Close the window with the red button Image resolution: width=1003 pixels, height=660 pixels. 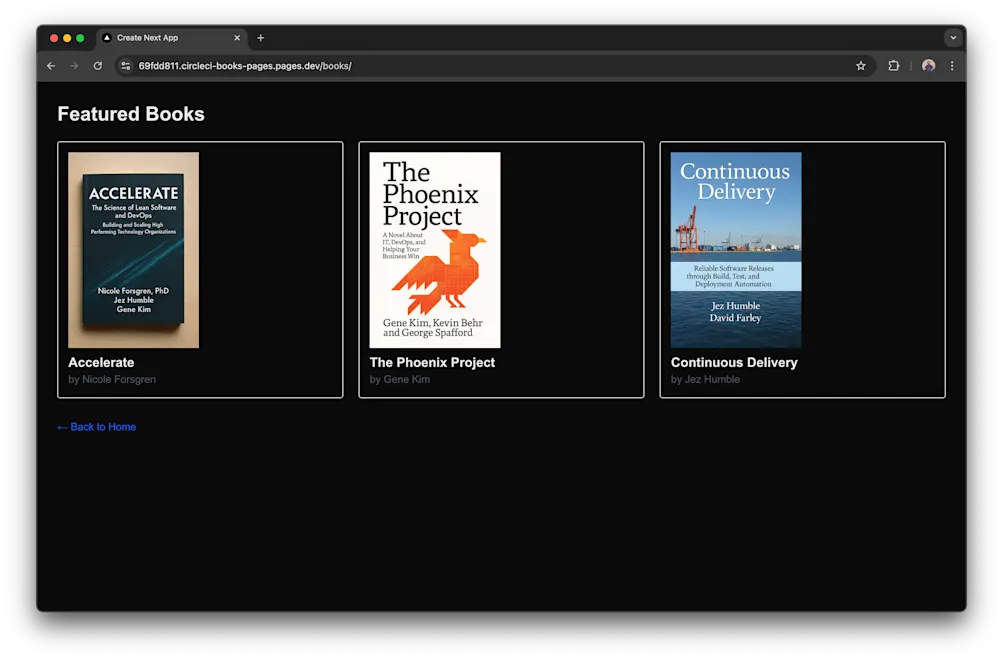pos(54,38)
